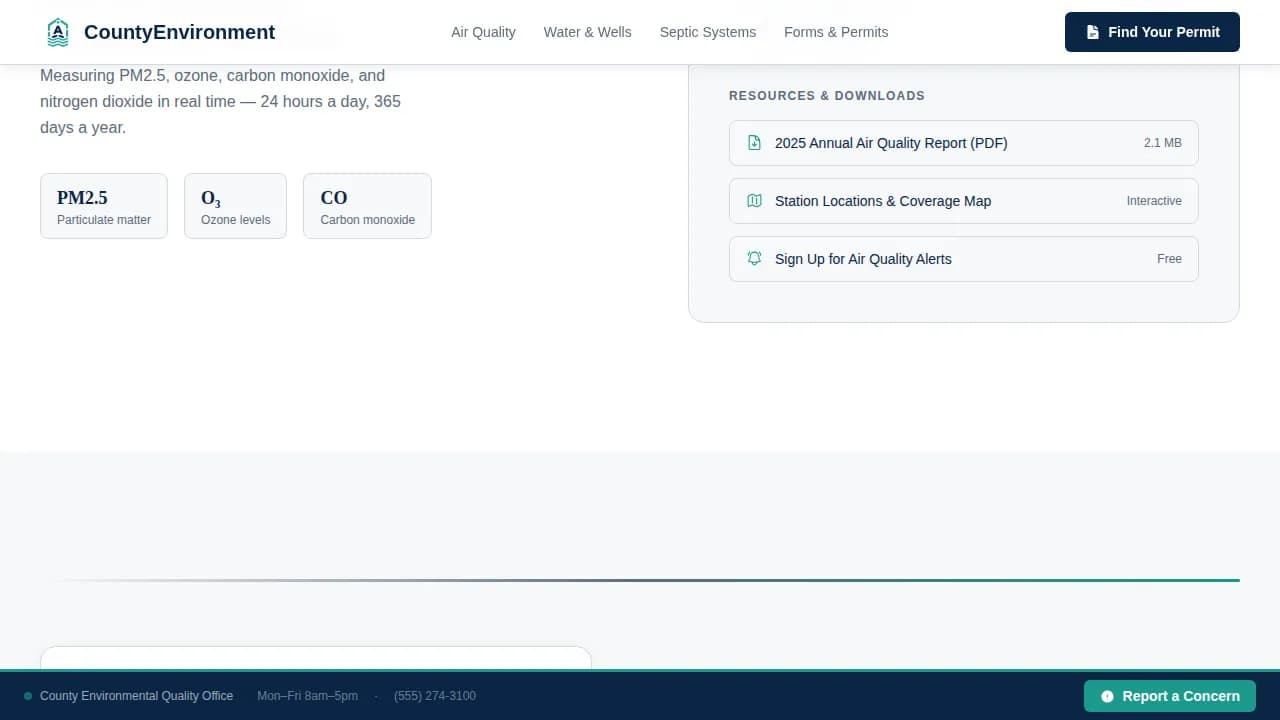
Task: Click the Interactive label
Action: [1154, 201]
